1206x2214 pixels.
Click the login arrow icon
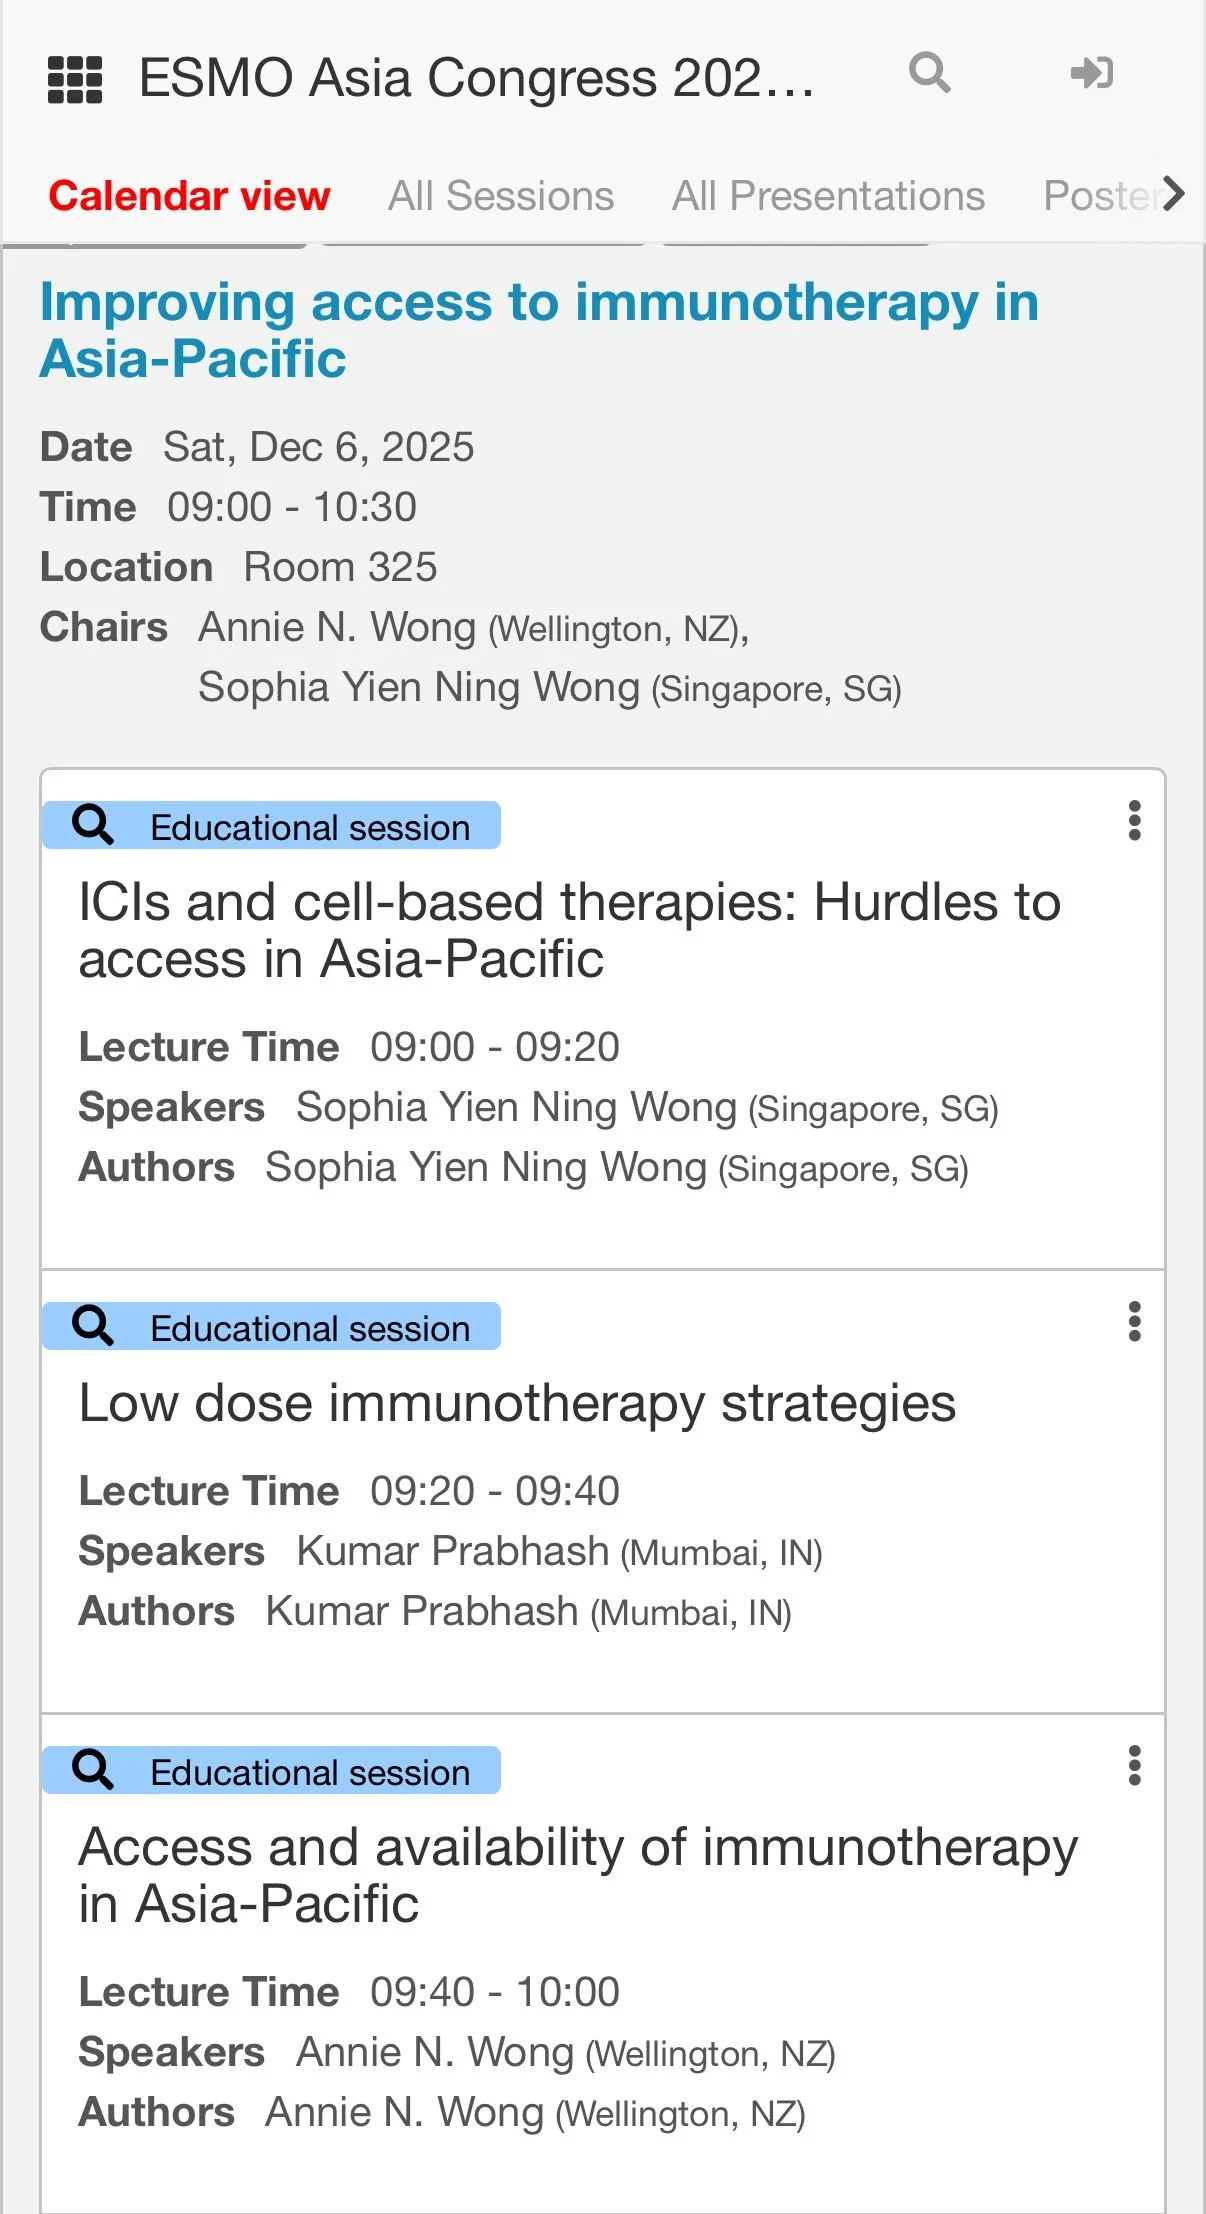pos(1091,73)
